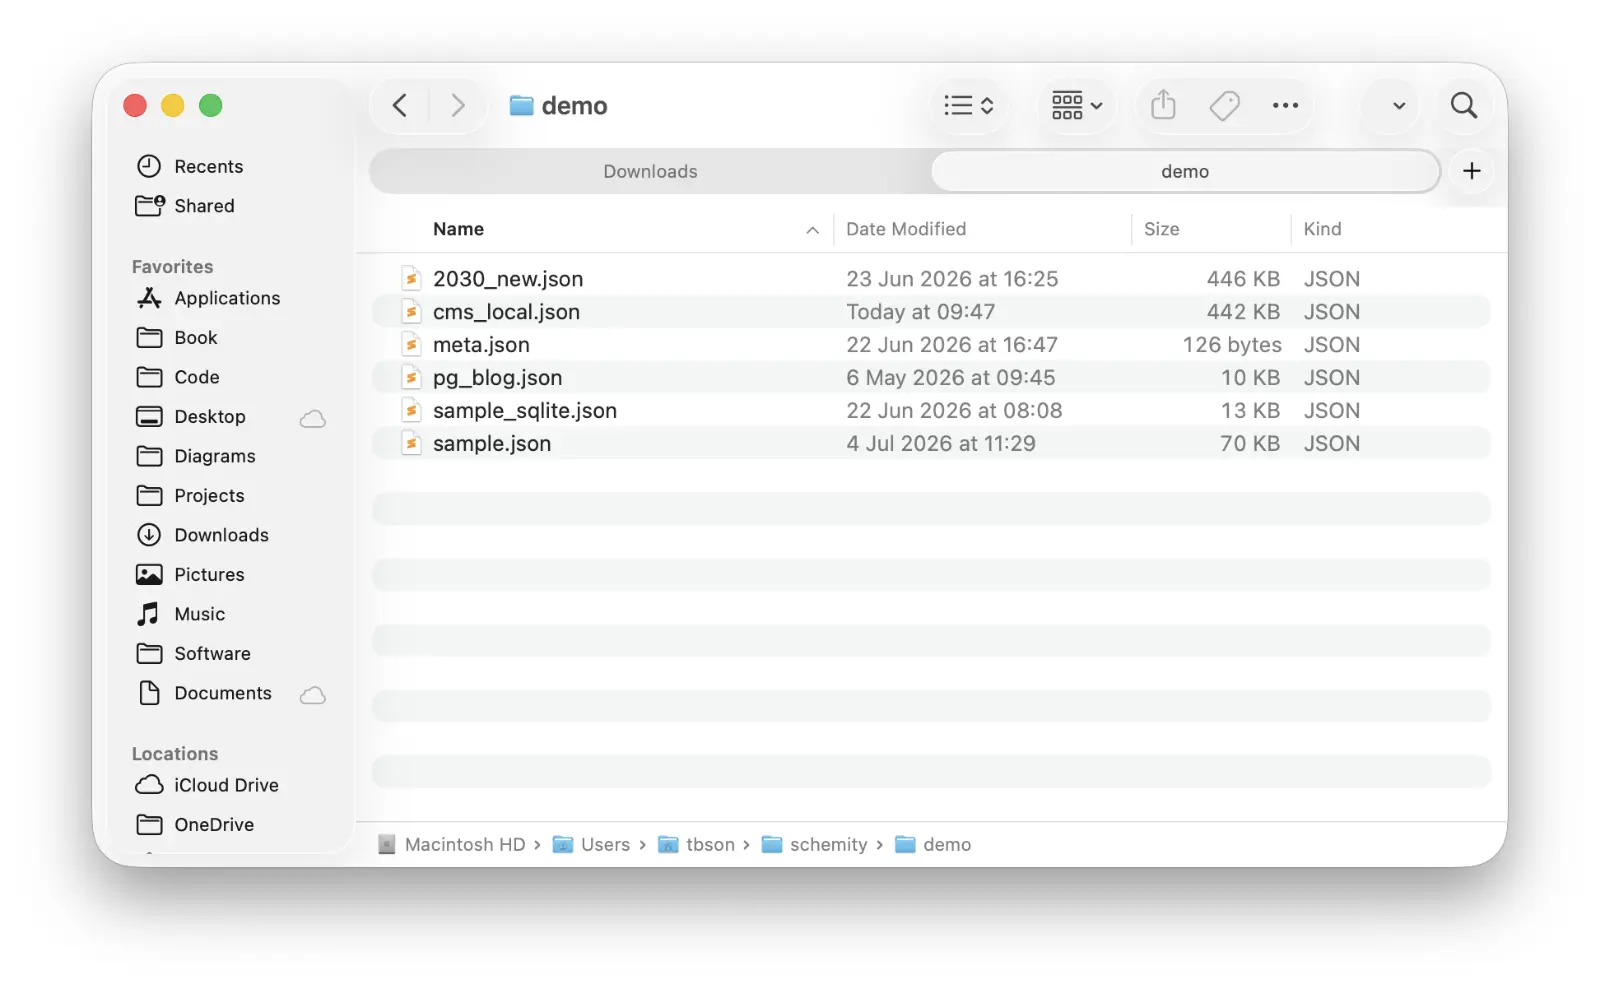Click Users in the path bar
Viewport: 1600px width, 989px height.
[592, 845]
